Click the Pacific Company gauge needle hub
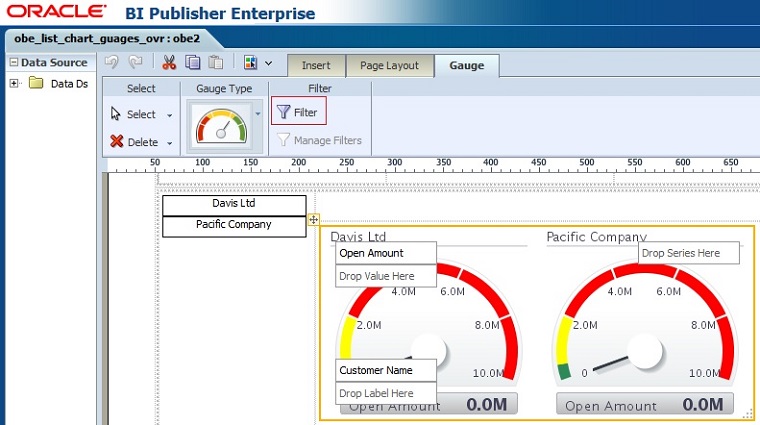Image resolution: width=760 pixels, height=425 pixels. point(644,351)
